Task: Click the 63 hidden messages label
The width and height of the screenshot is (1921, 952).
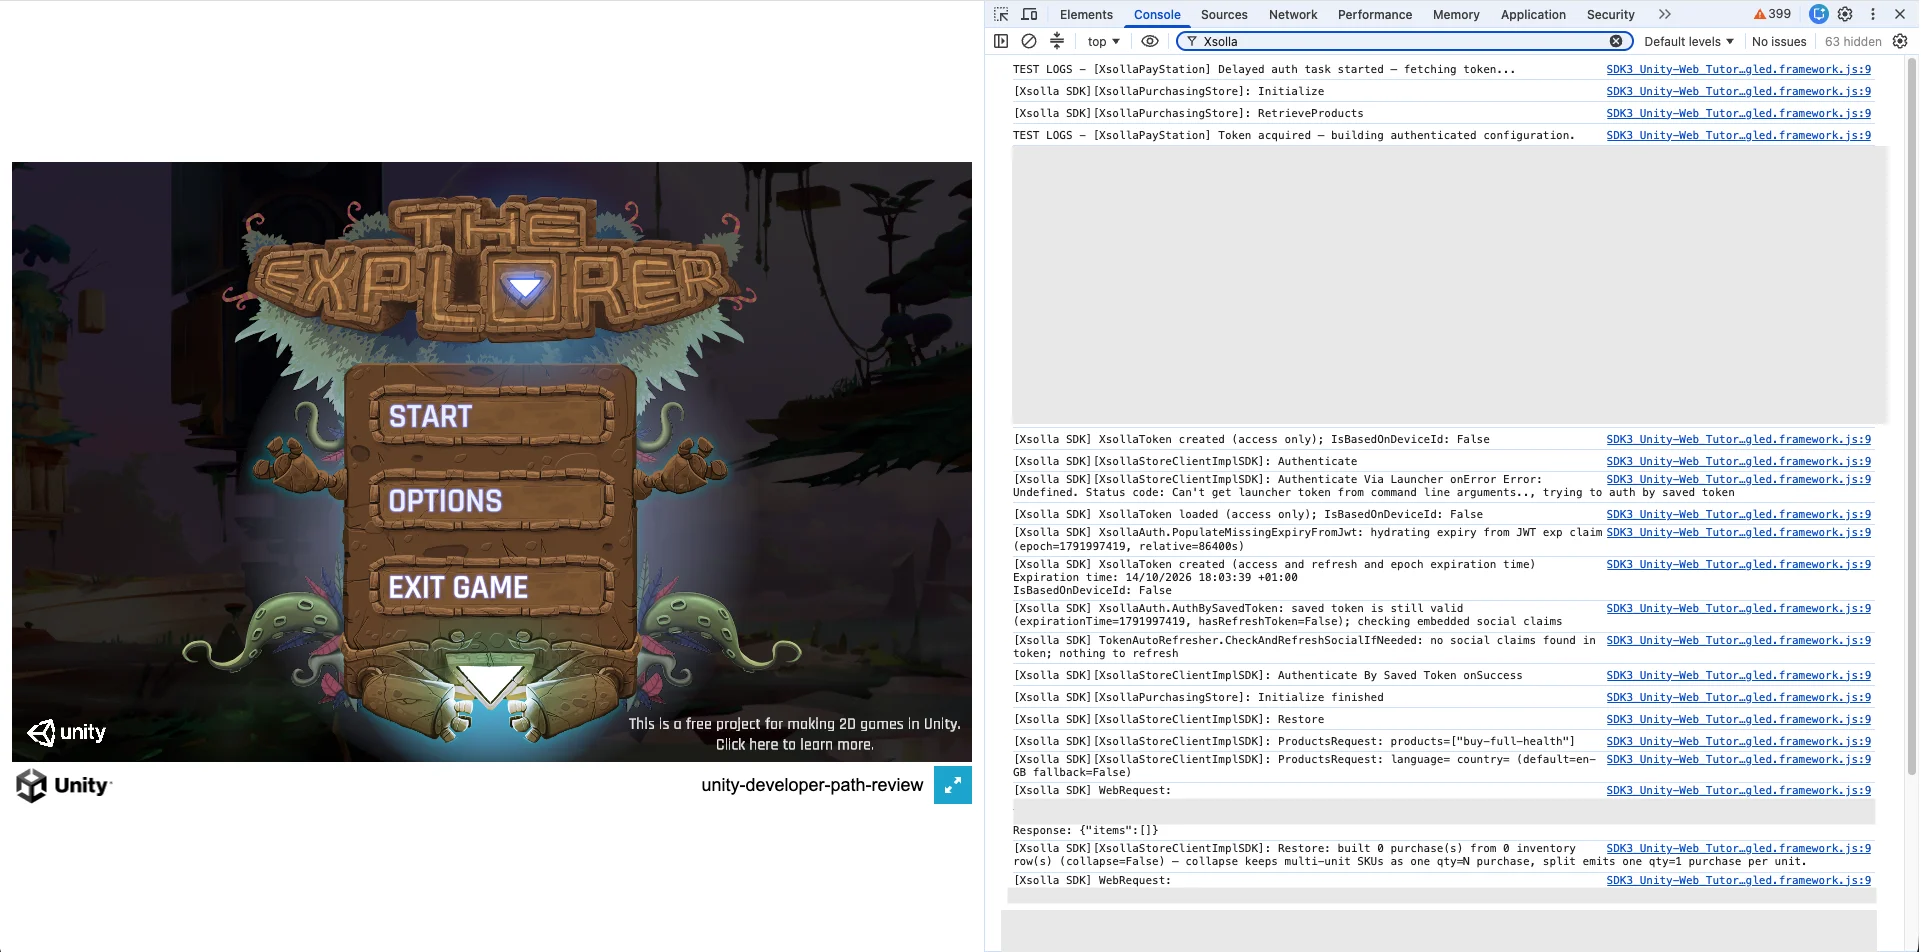Action: pyautogui.click(x=1853, y=41)
